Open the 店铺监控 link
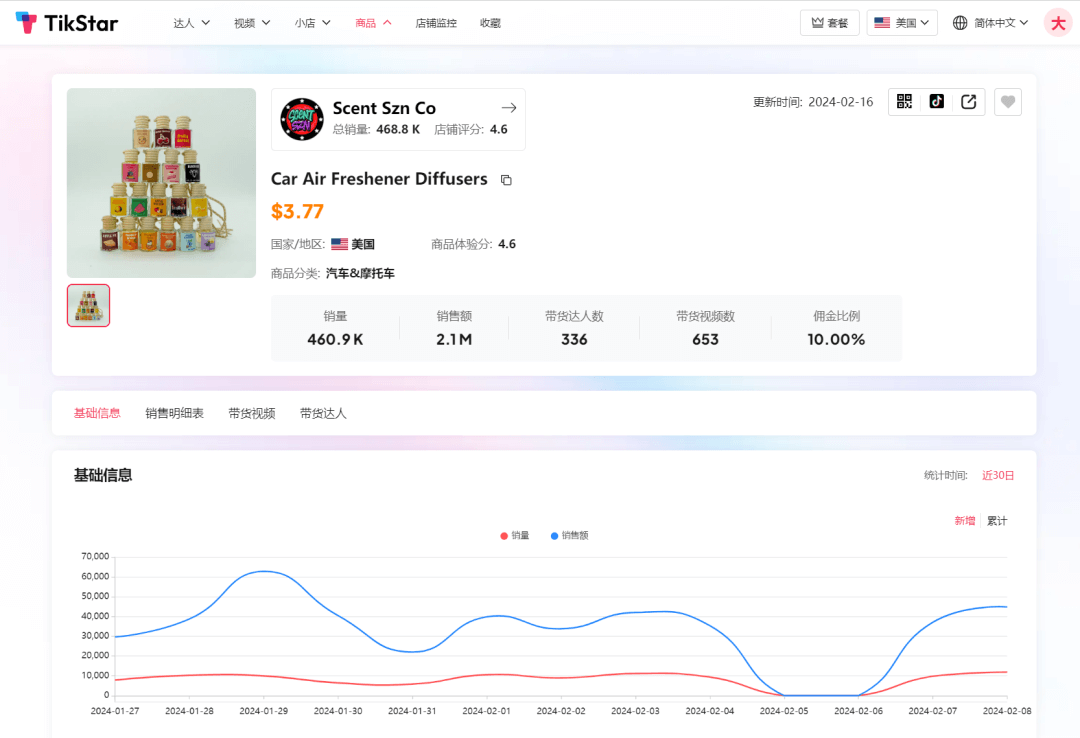1080x738 pixels. tap(436, 22)
